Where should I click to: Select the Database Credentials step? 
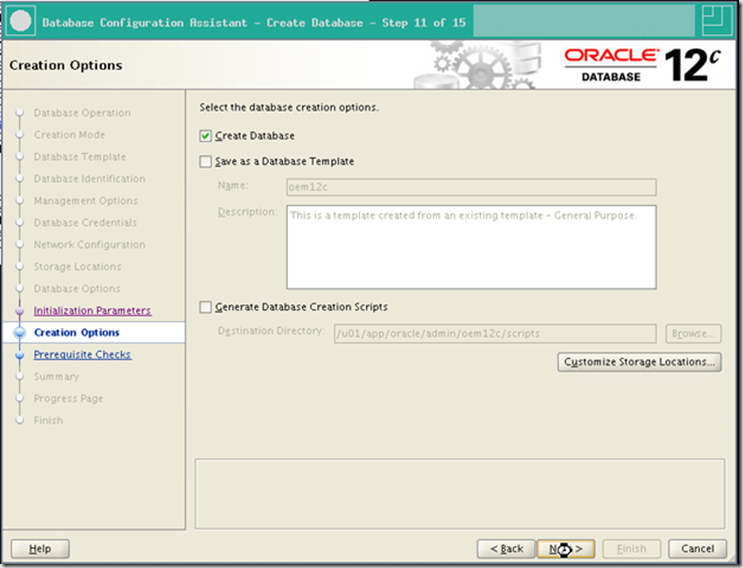pos(85,223)
